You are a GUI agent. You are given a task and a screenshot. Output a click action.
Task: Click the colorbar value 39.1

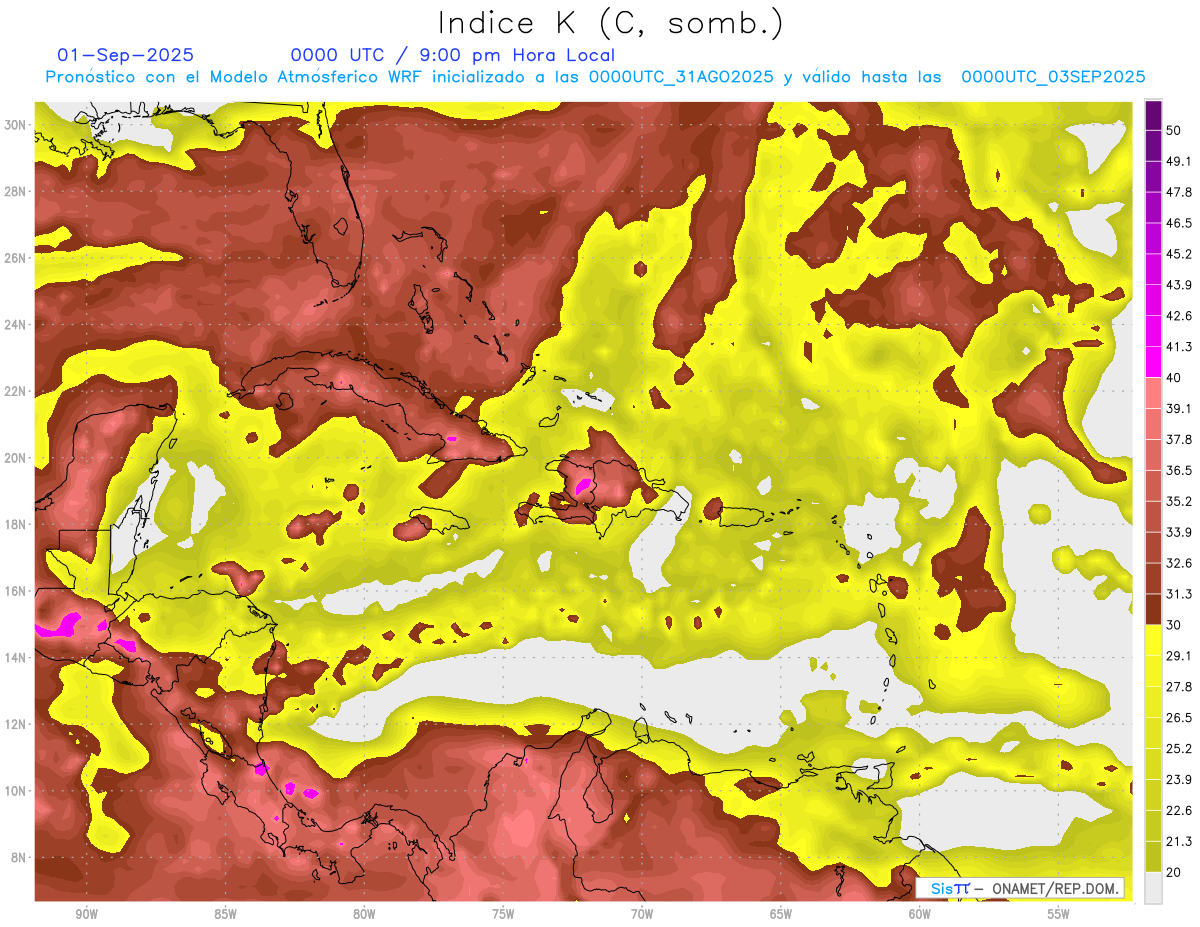[1179, 409]
